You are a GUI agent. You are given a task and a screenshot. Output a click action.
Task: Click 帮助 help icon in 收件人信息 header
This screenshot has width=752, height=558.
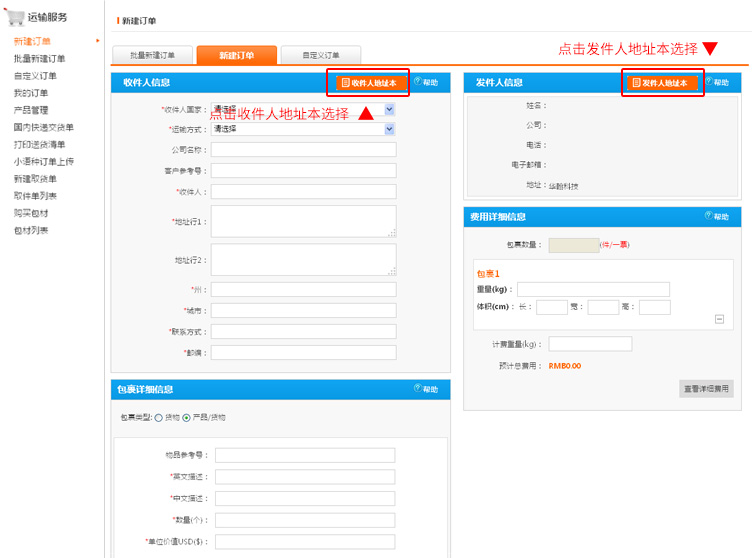(x=425, y=82)
